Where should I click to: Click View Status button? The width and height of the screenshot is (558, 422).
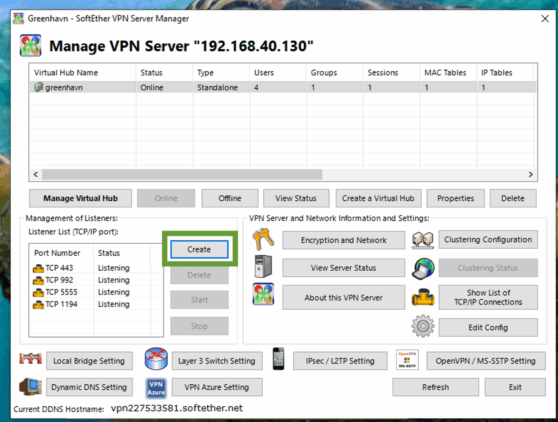point(296,198)
